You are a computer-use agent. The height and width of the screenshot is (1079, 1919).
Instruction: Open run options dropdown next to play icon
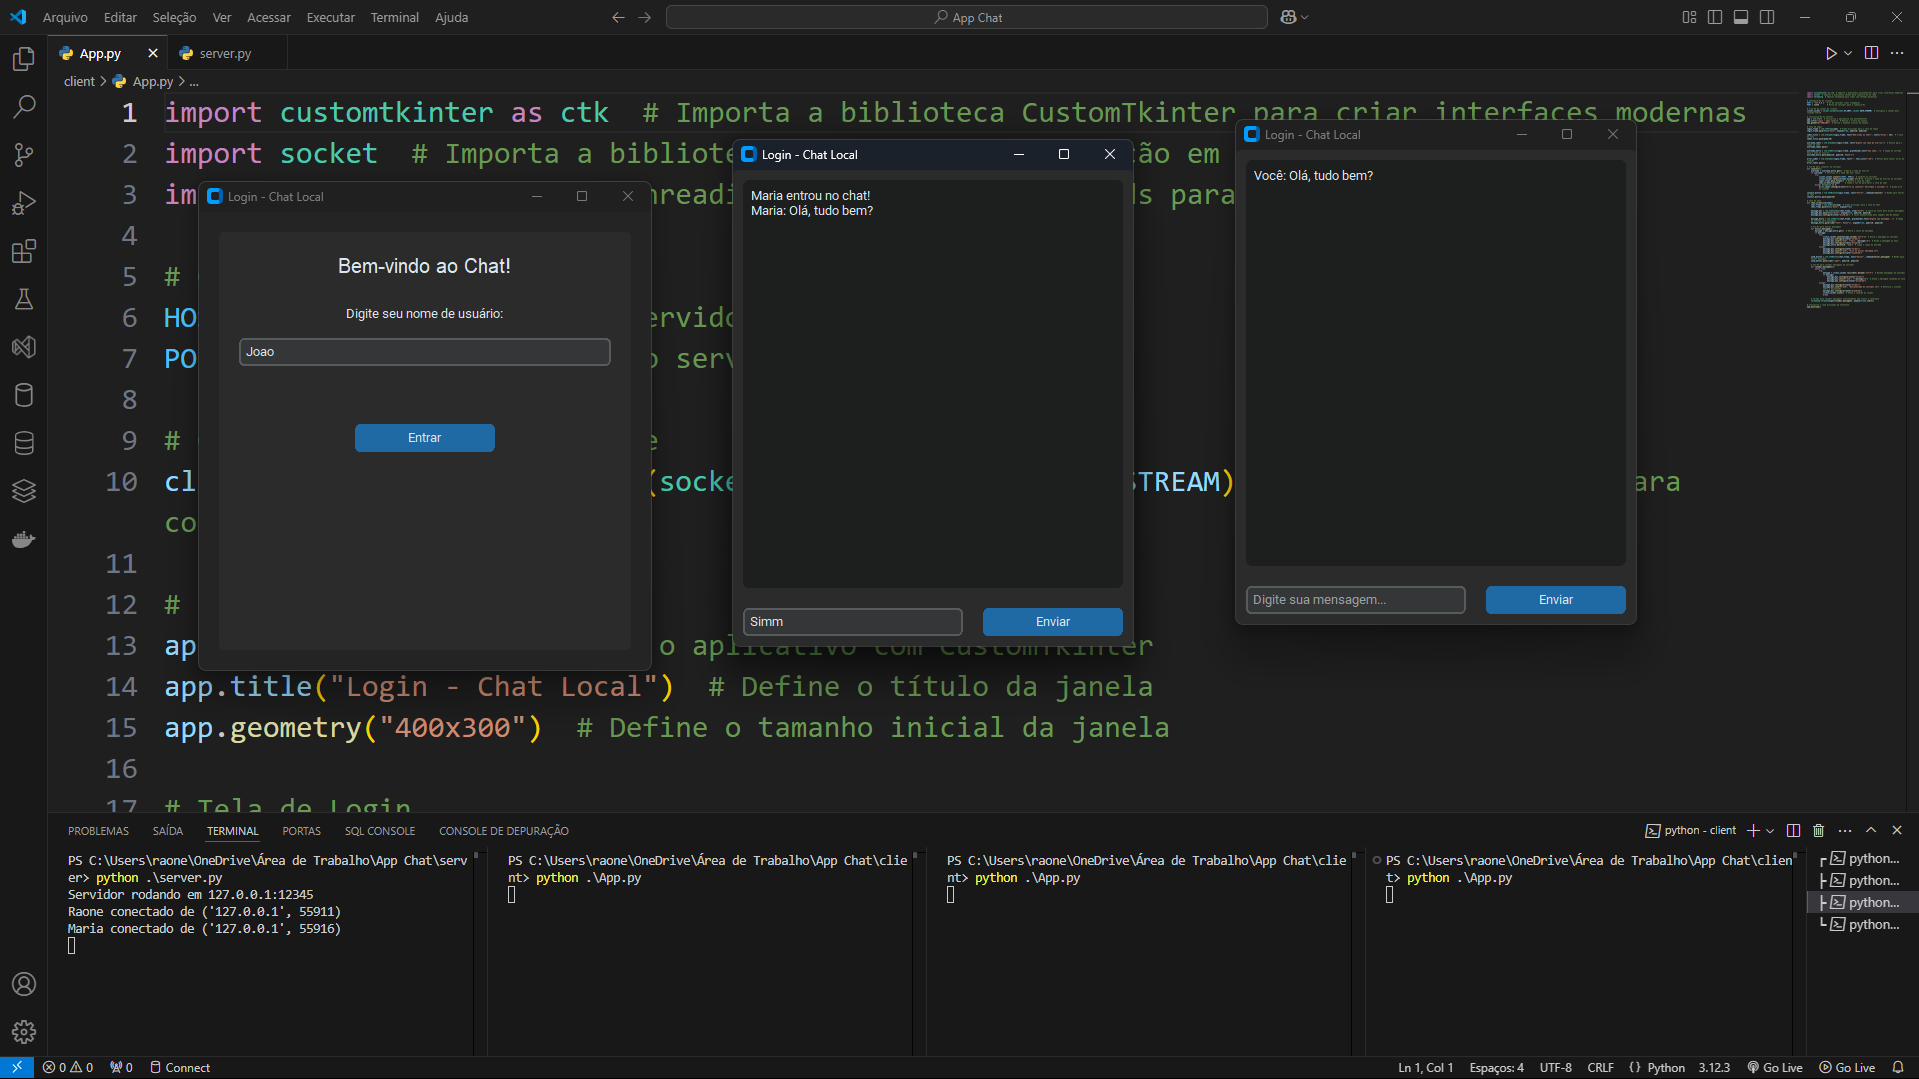(1848, 53)
